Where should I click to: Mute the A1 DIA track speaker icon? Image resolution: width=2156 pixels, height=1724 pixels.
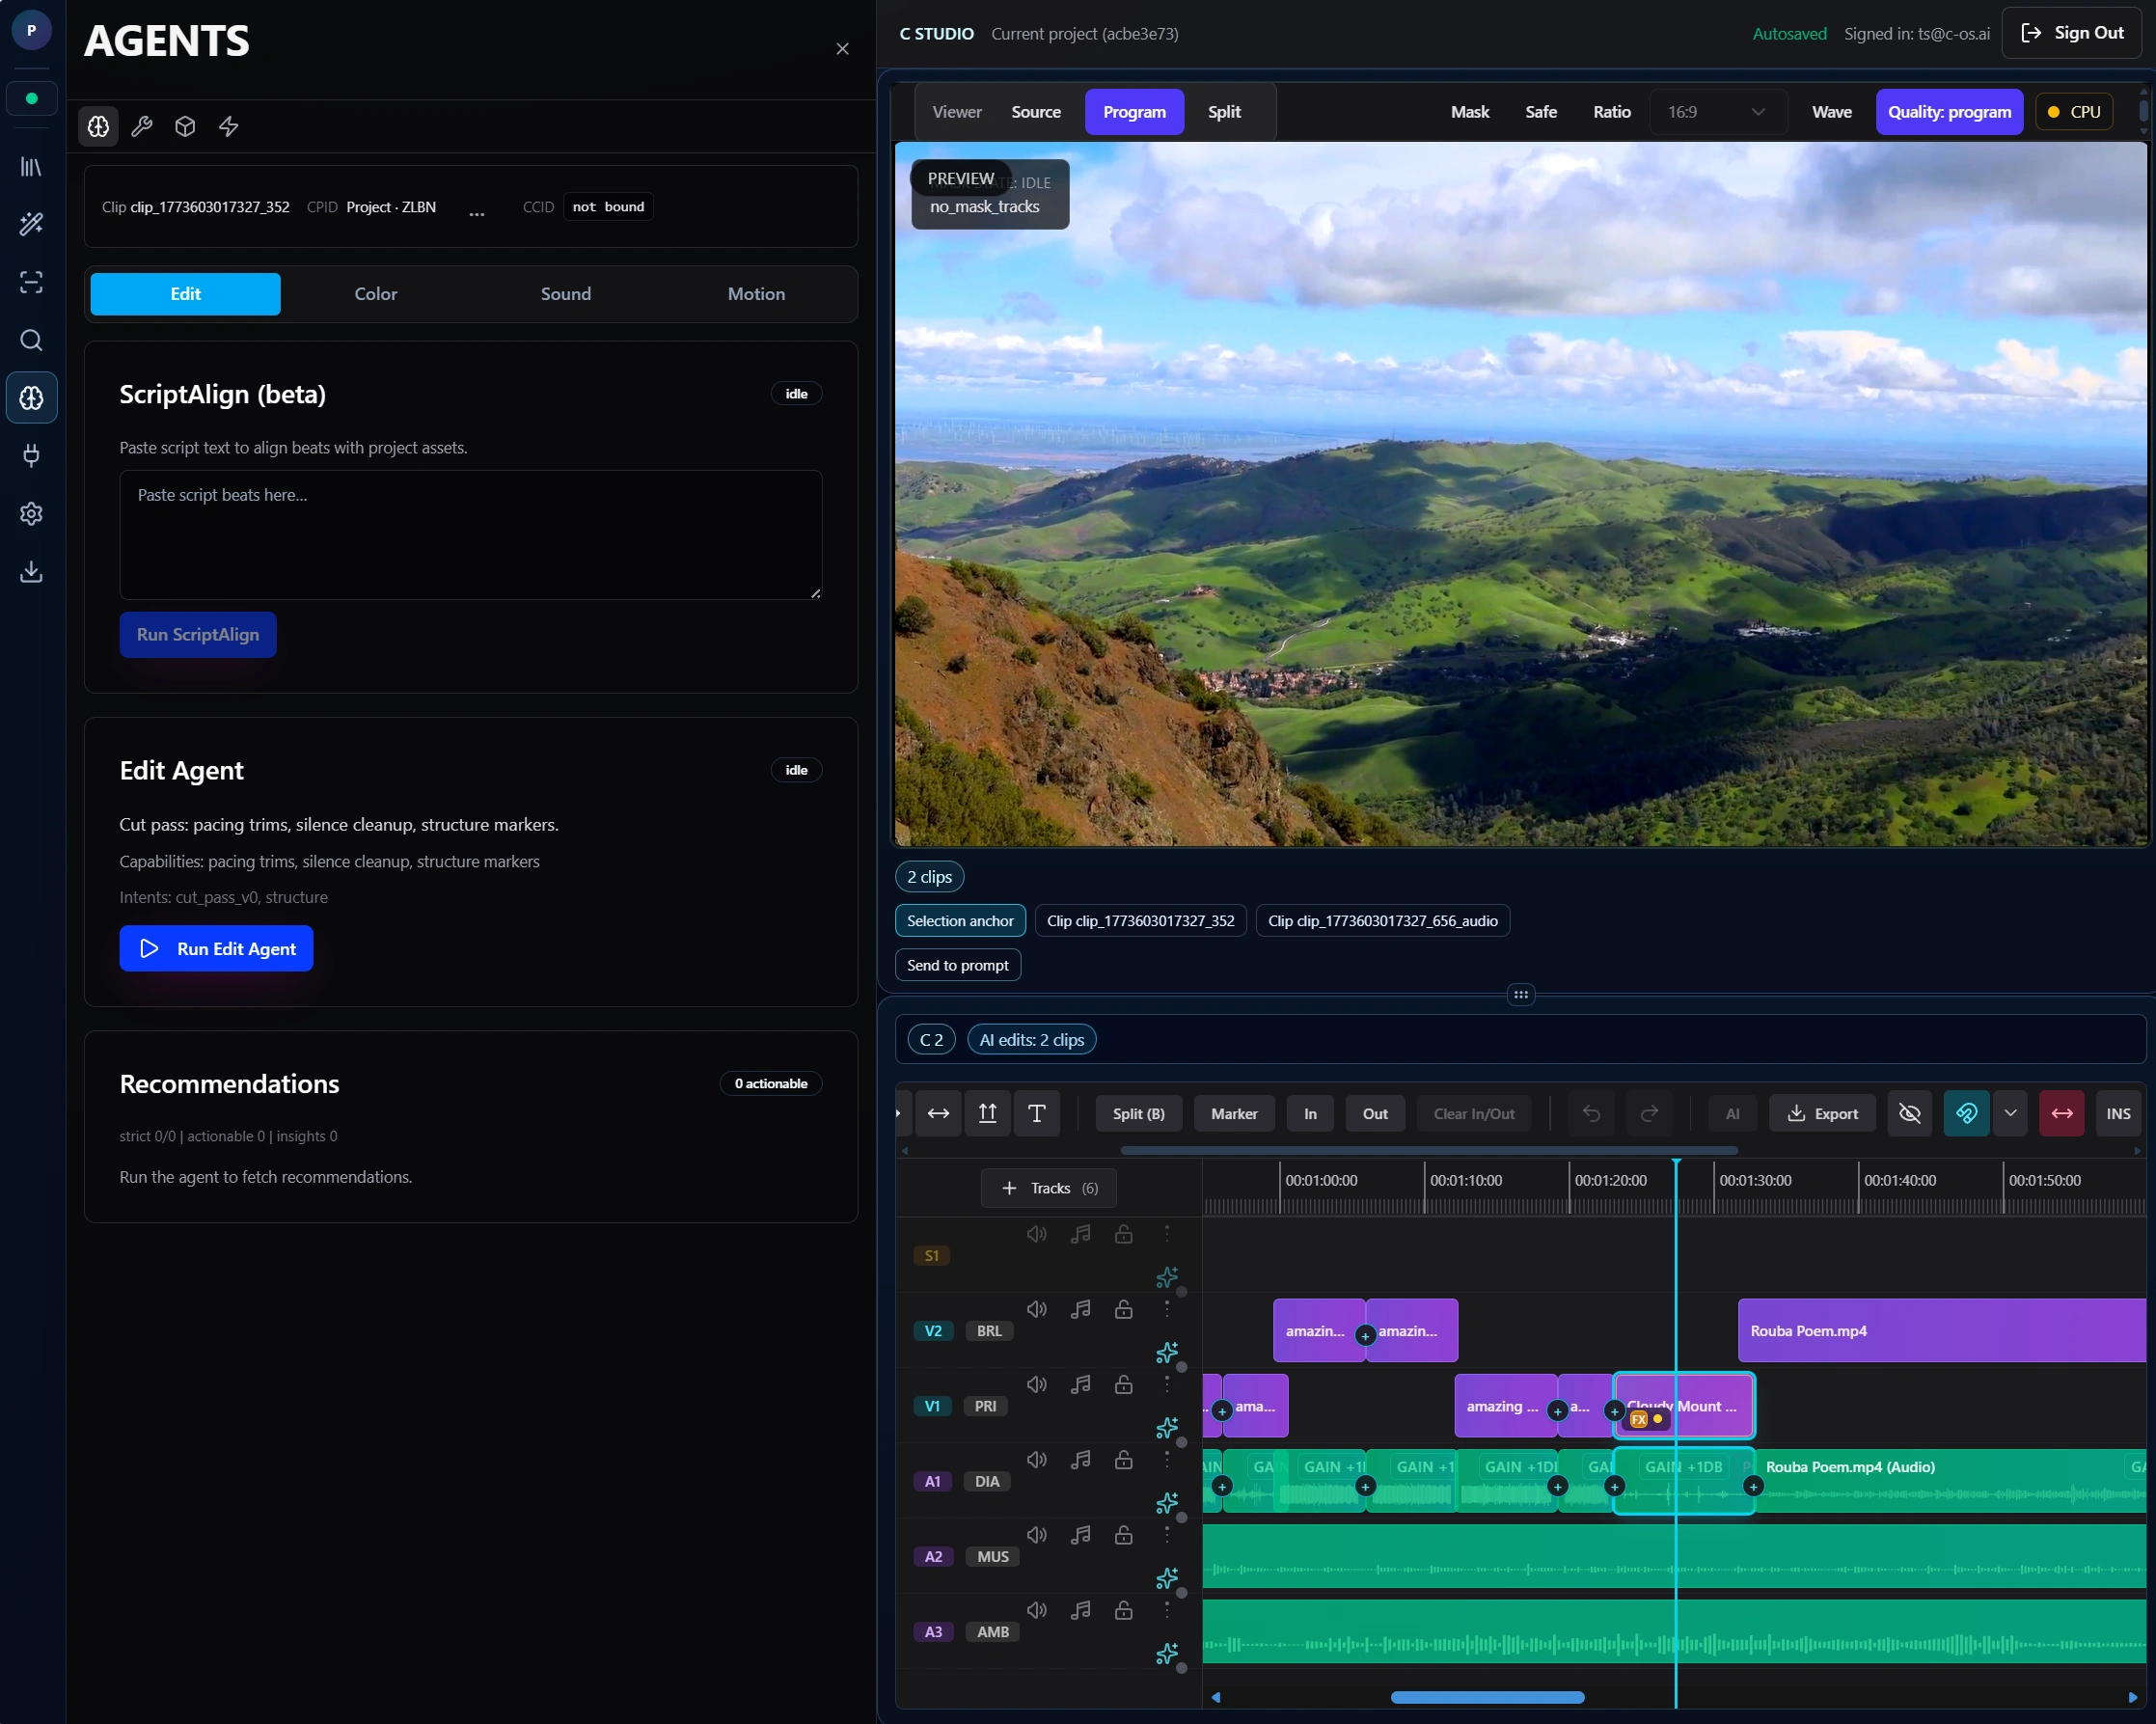pos(1036,1460)
